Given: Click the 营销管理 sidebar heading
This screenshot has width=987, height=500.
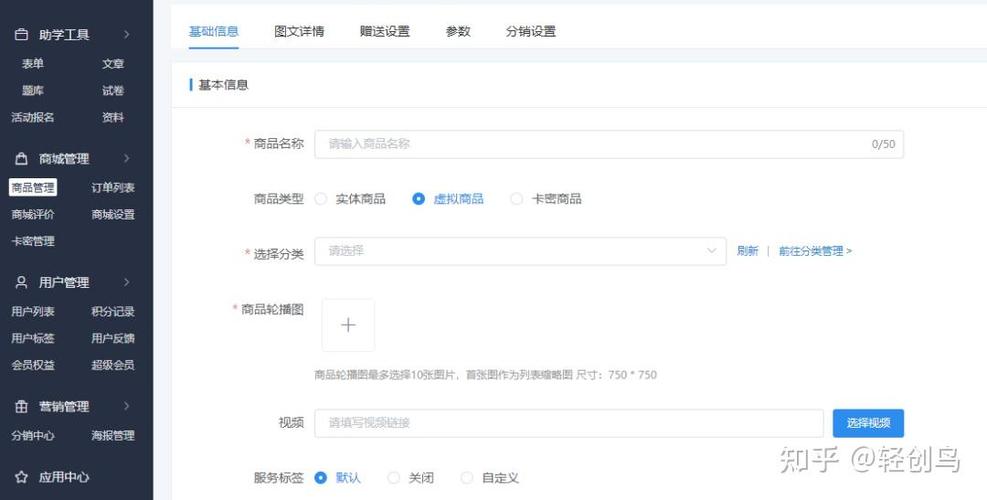Looking at the screenshot, I should click(x=64, y=407).
